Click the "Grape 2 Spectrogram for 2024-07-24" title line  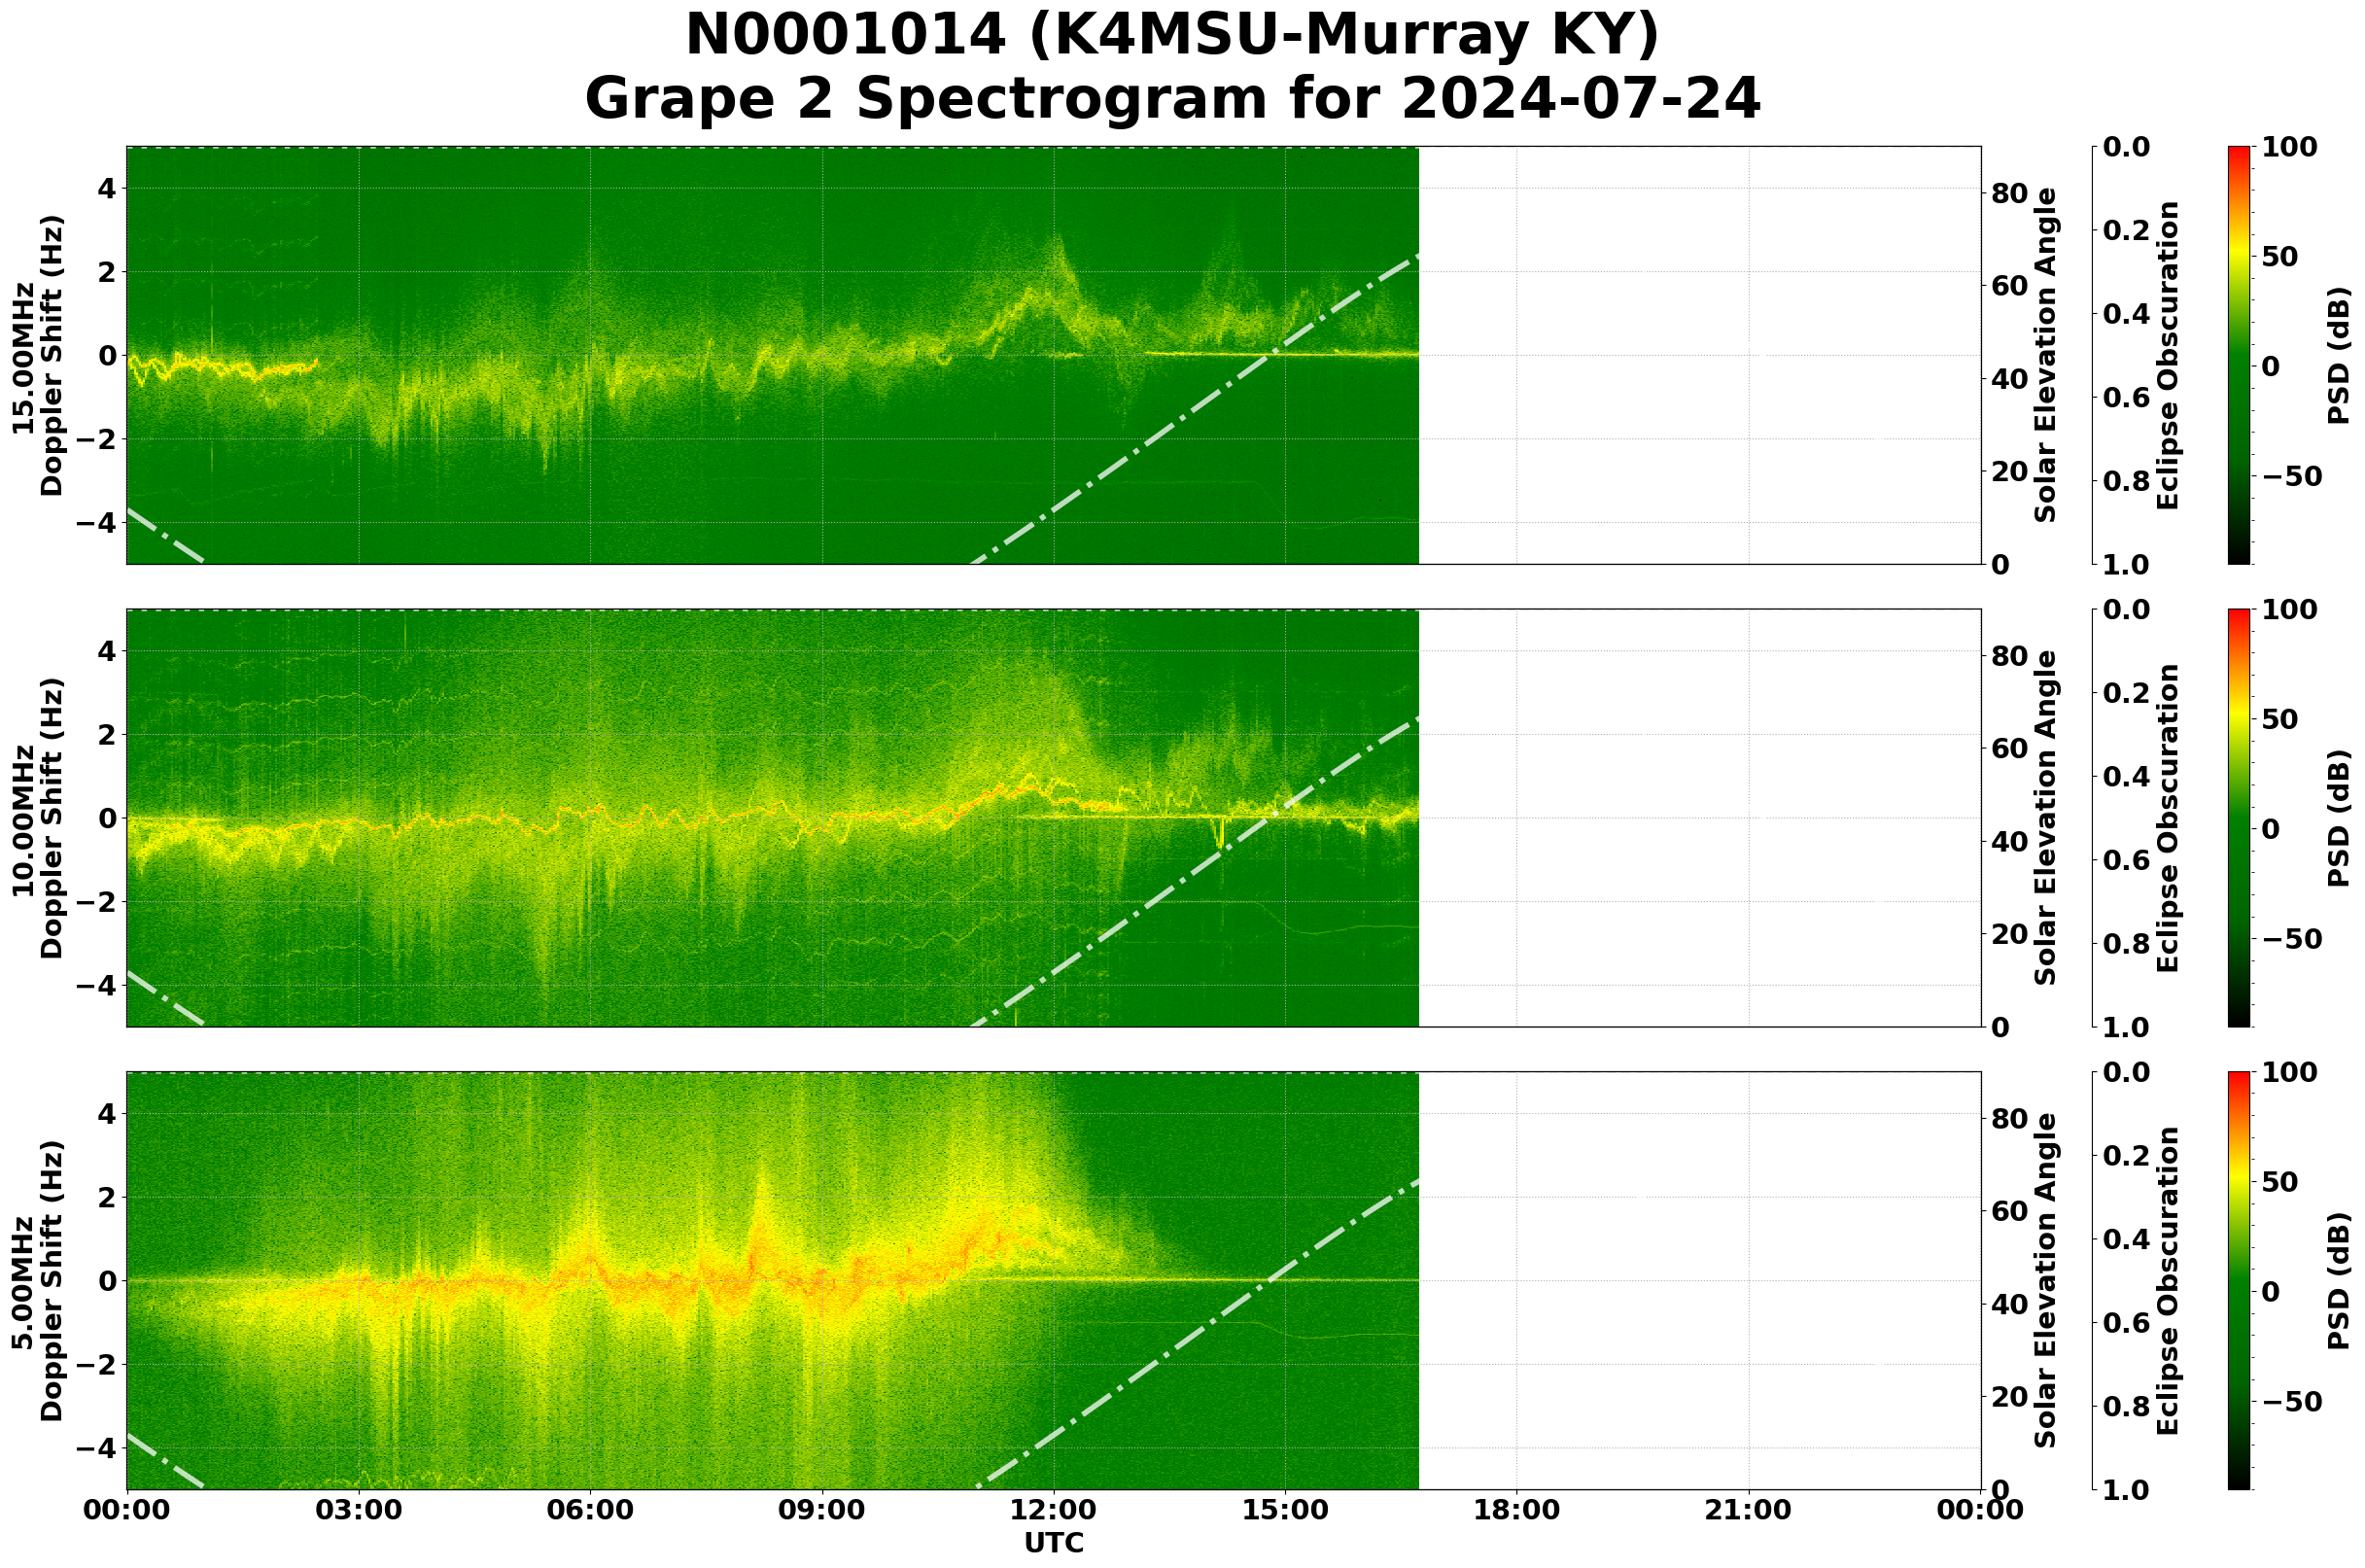(1171, 100)
